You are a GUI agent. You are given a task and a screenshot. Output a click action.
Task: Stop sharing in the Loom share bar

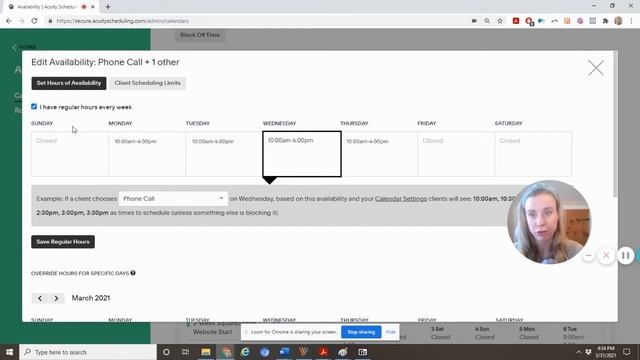[361, 332]
